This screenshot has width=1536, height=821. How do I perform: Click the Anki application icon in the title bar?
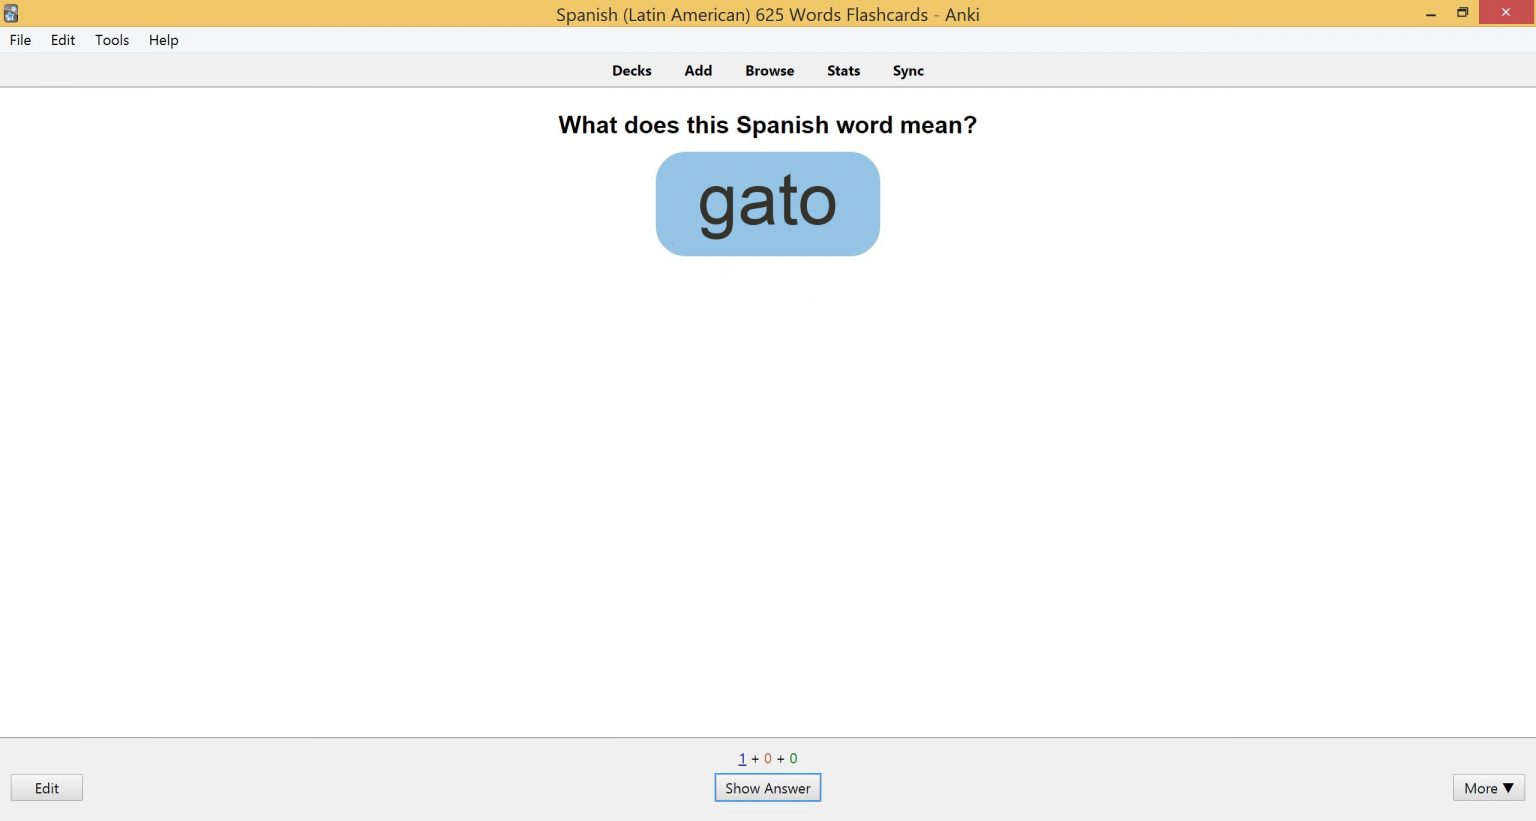point(11,12)
